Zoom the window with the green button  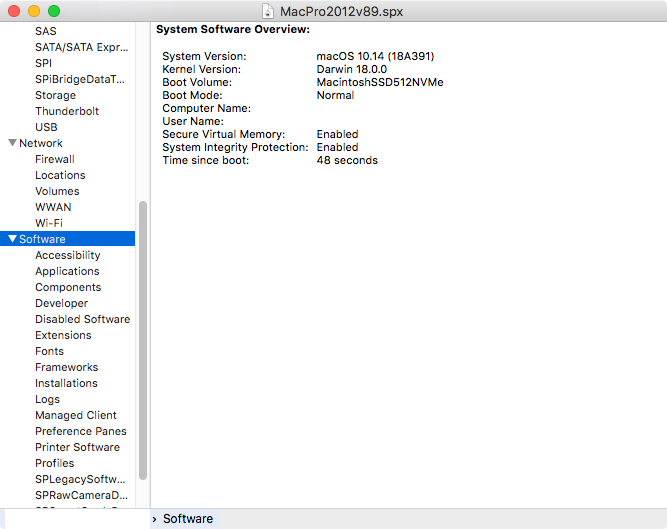[54, 11]
